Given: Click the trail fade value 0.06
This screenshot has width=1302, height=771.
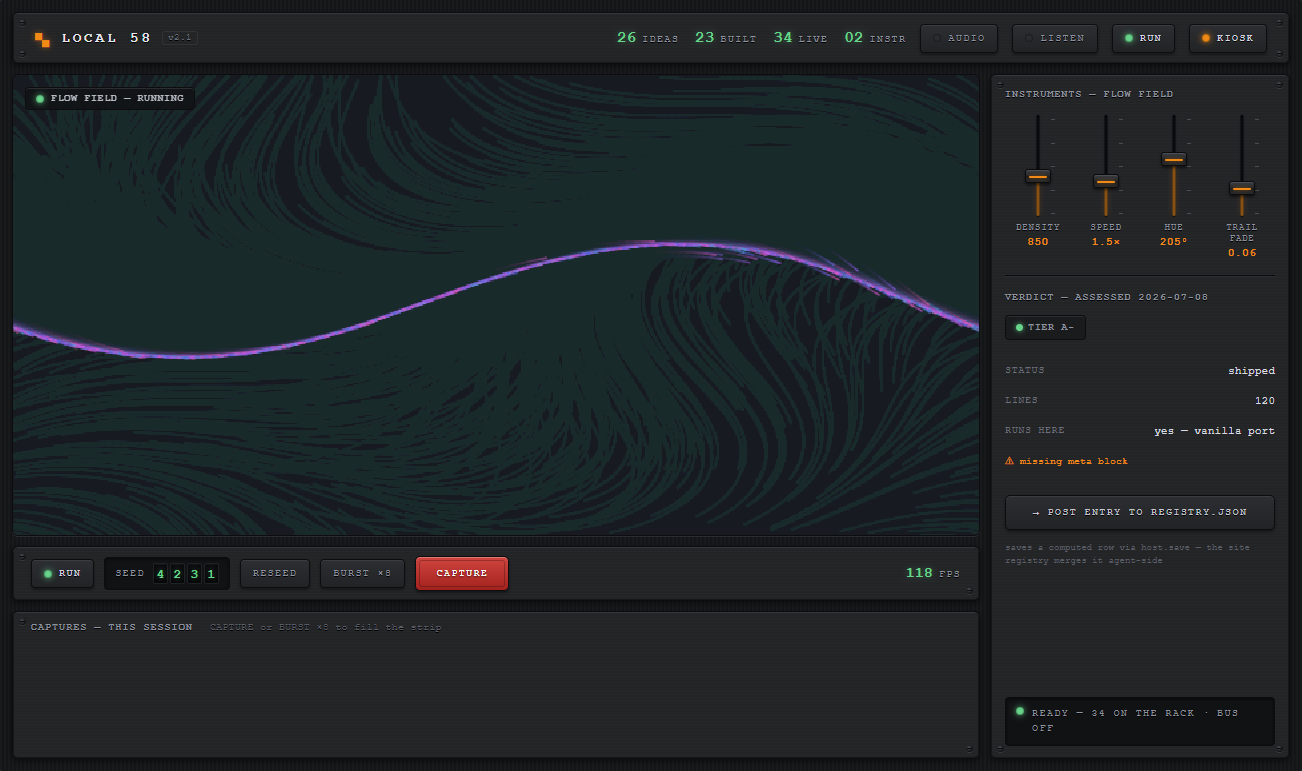Looking at the screenshot, I should [x=1242, y=253].
